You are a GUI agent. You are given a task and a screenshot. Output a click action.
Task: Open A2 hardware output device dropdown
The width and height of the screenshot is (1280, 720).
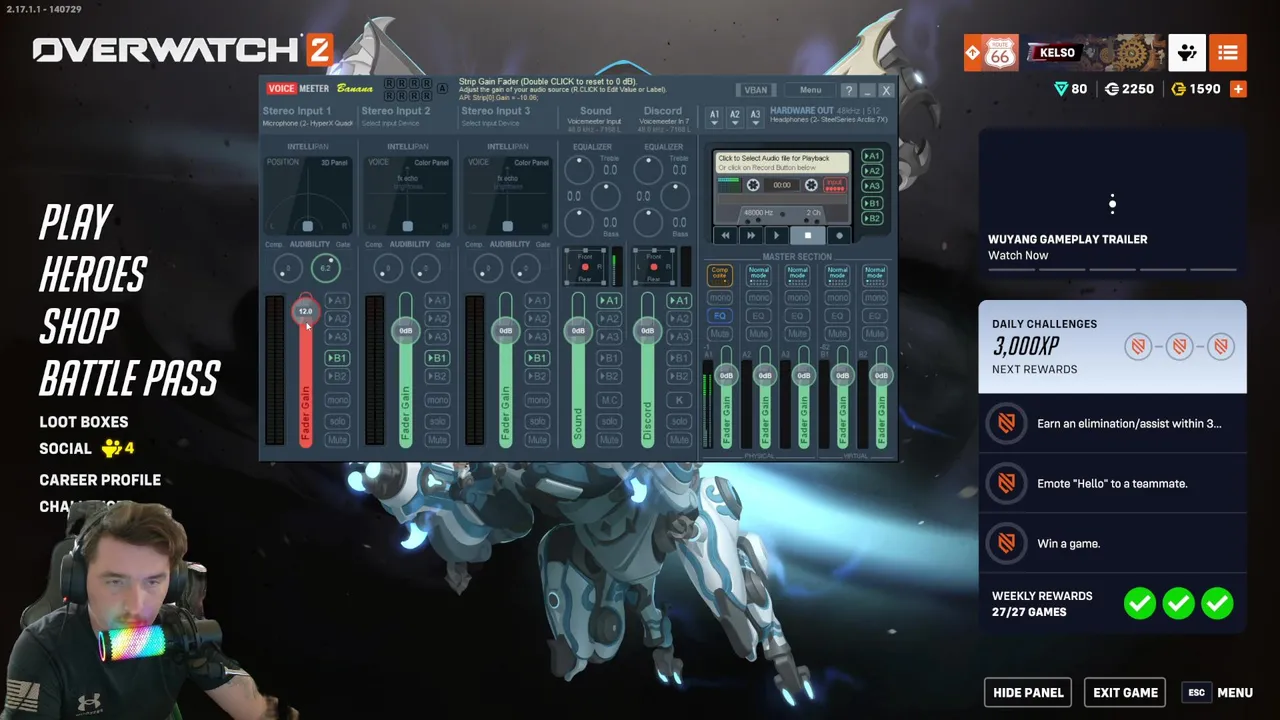coord(735,117)
